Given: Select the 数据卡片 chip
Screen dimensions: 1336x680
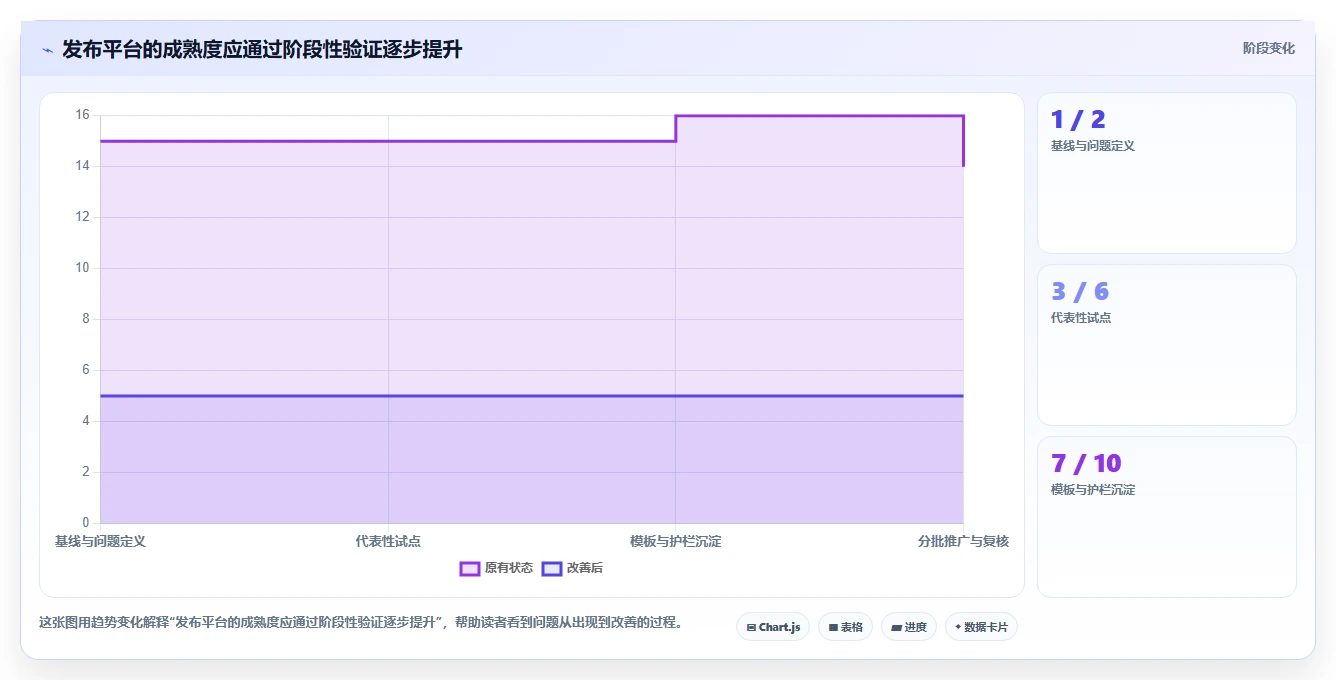Looking at the screenshot, I should point(981,627).
